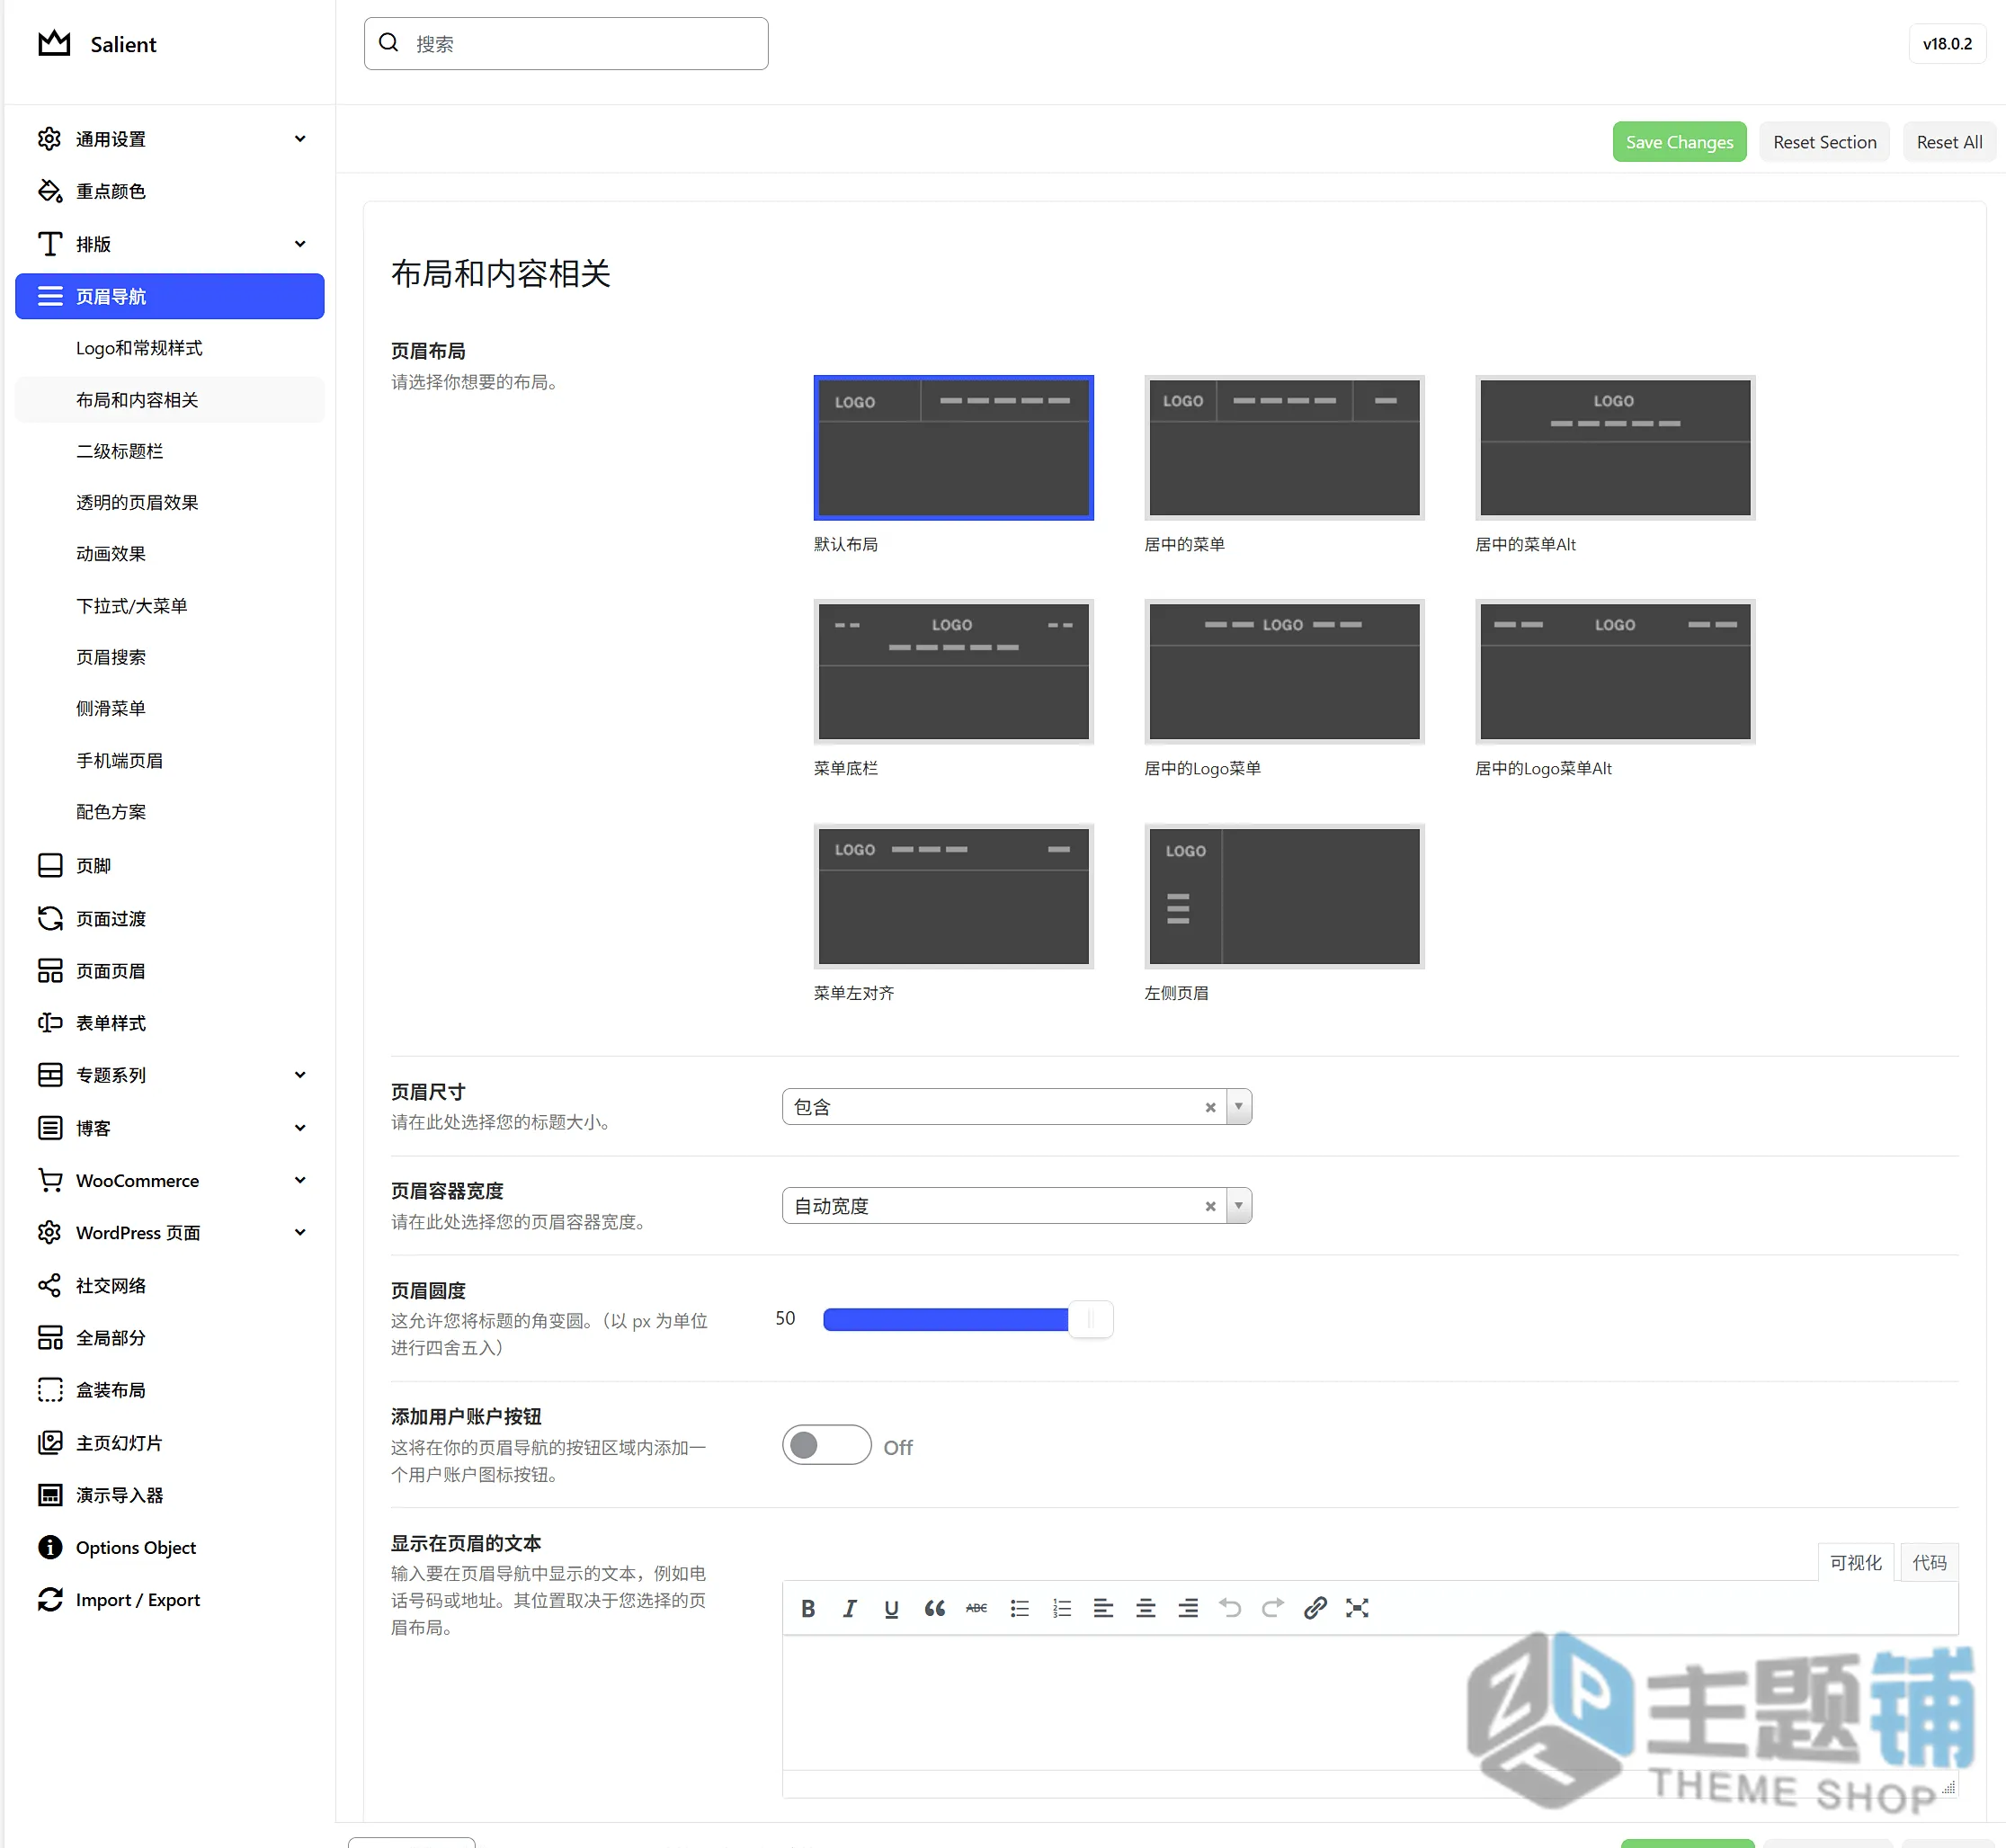Click the Reset Section button
This screenshot has width=2006, height=1848.
(x=1824, y=142)
